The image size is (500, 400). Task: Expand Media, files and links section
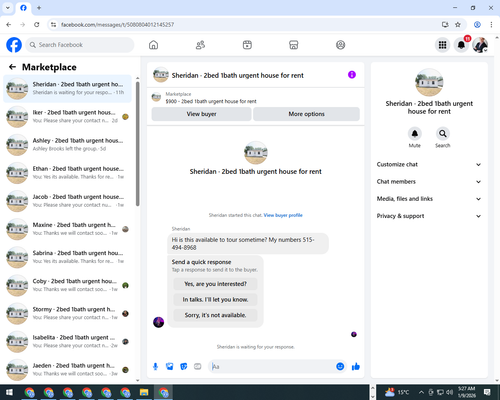(x=429, y=199)
